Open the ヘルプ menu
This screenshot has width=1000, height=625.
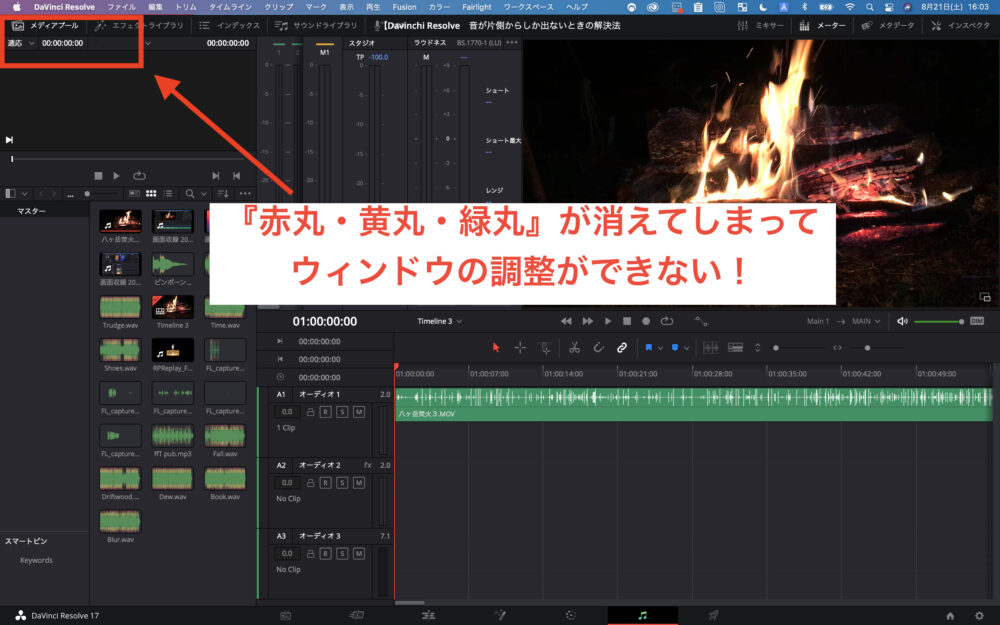[x=577, y=7]
